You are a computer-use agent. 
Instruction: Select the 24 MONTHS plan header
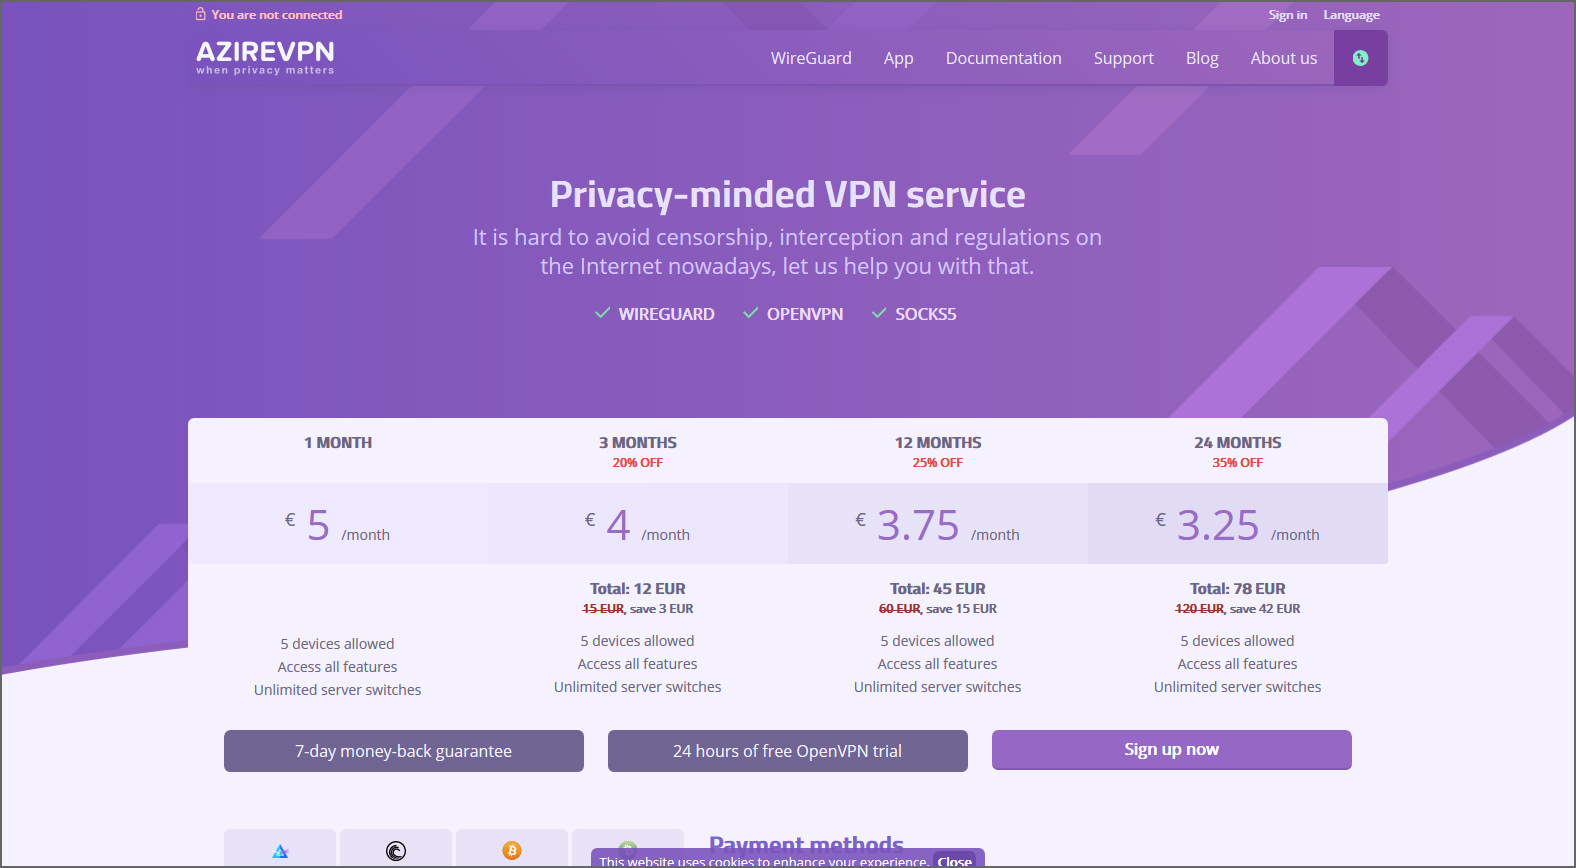[x=1238, y=442]
